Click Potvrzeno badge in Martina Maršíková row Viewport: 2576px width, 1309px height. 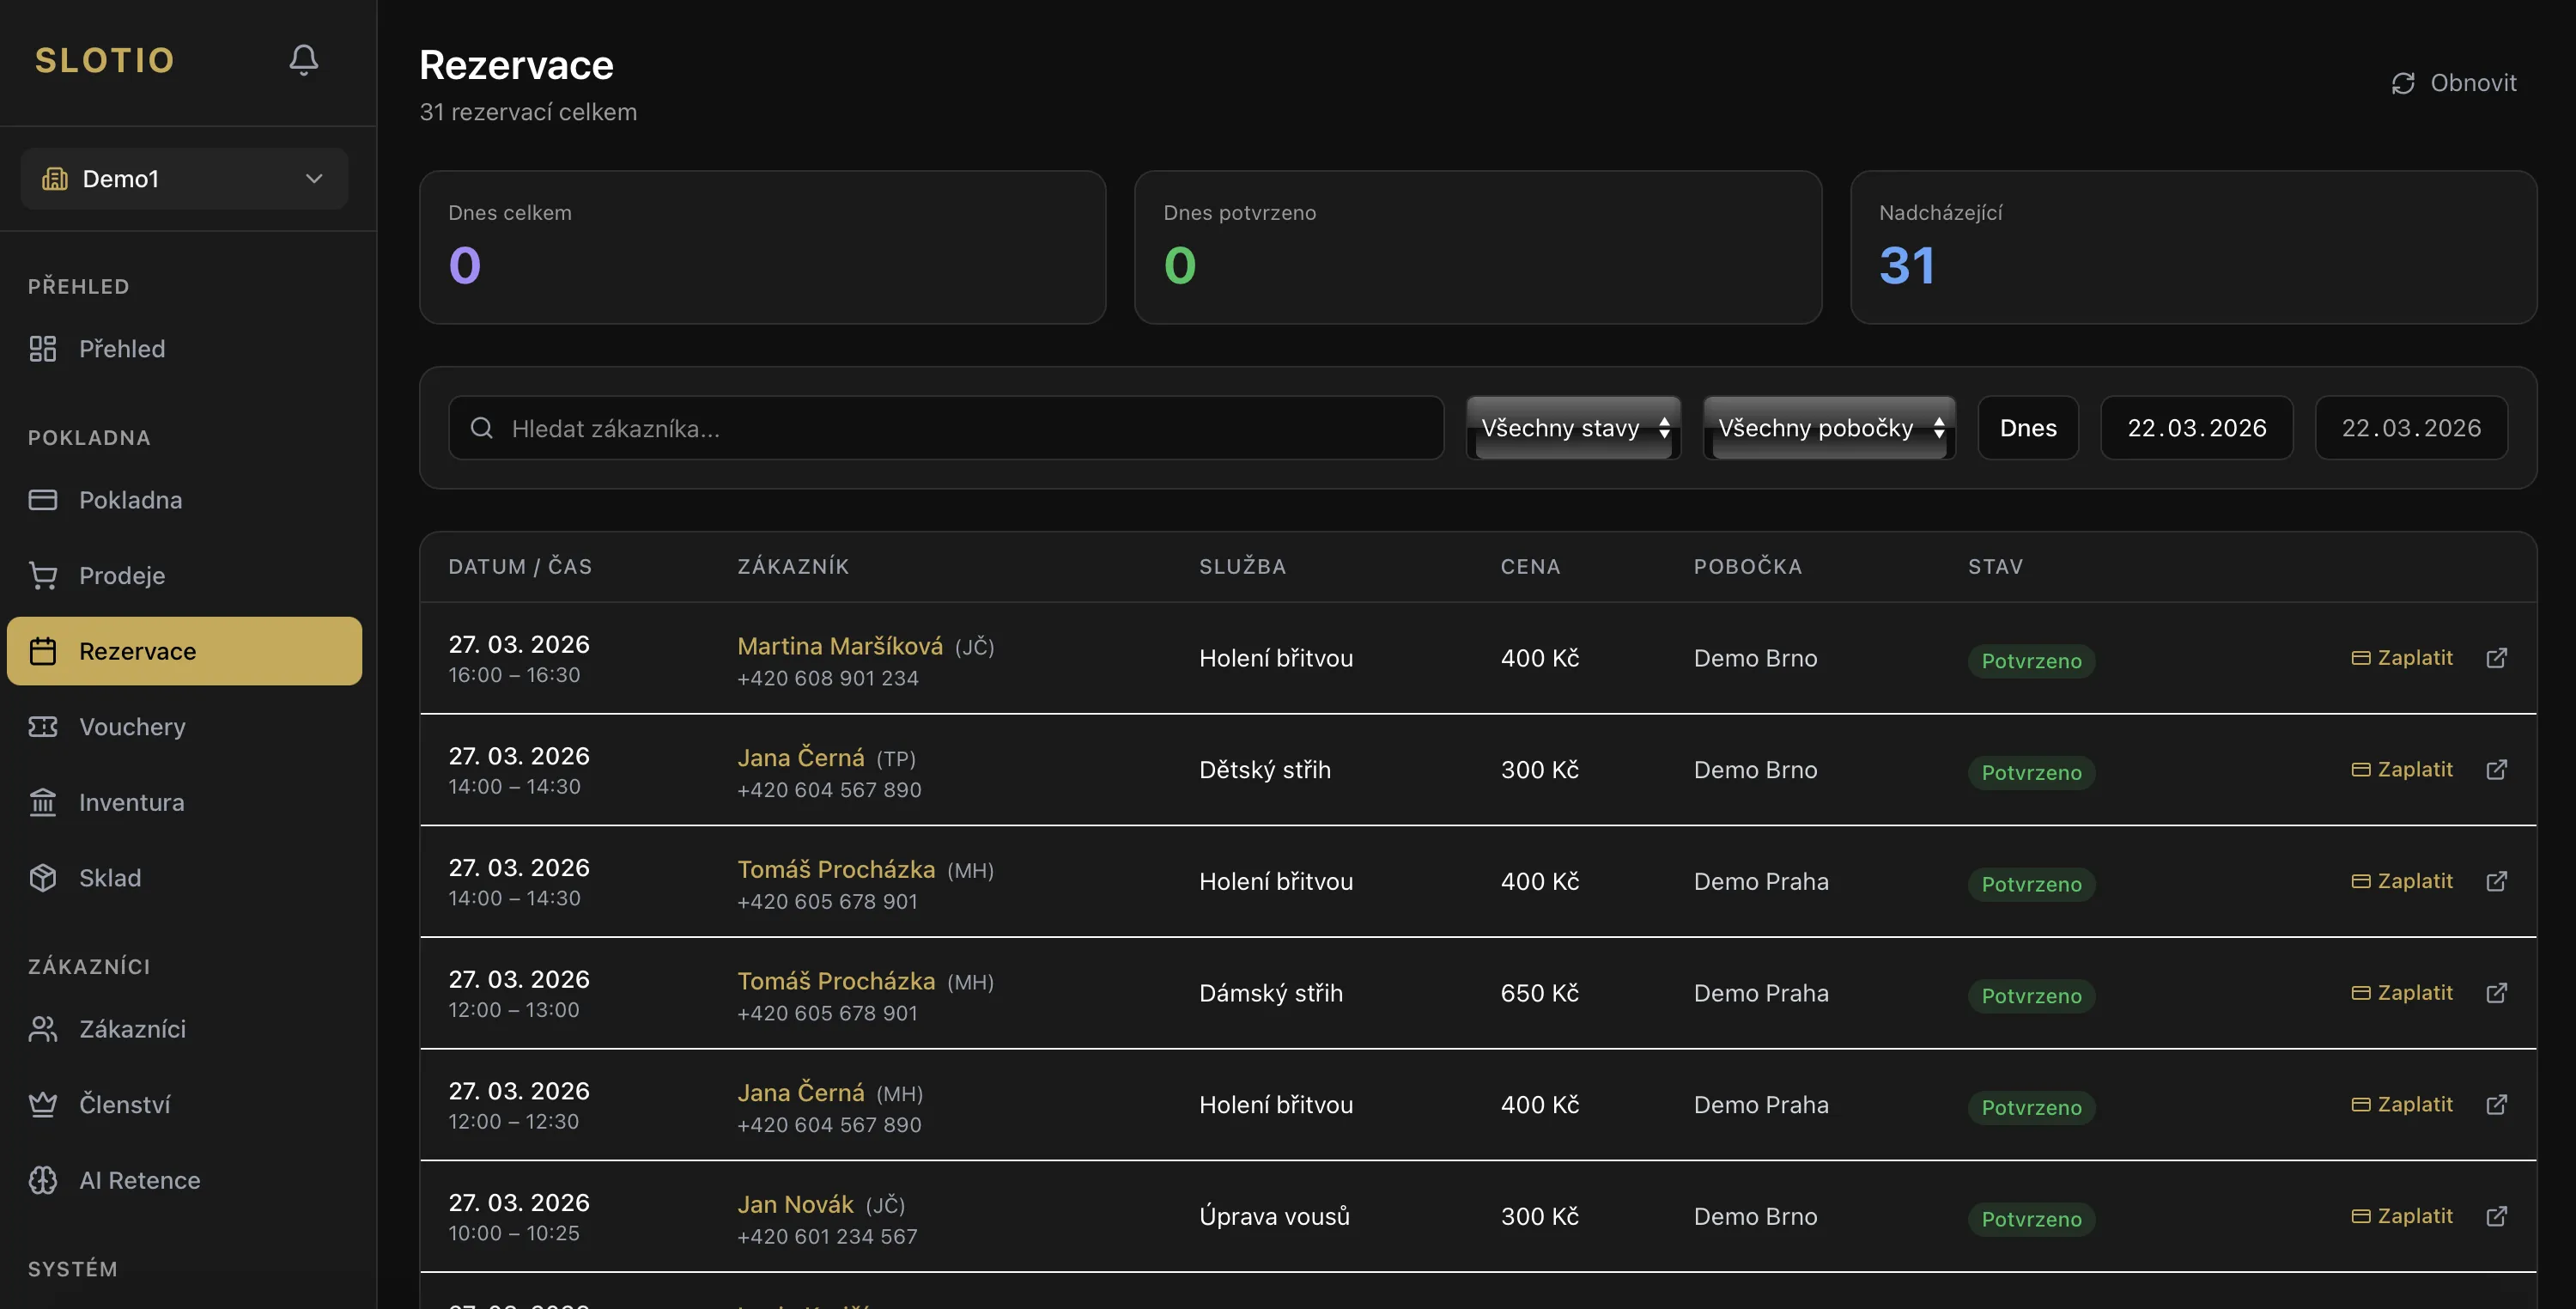(2031, 661)
